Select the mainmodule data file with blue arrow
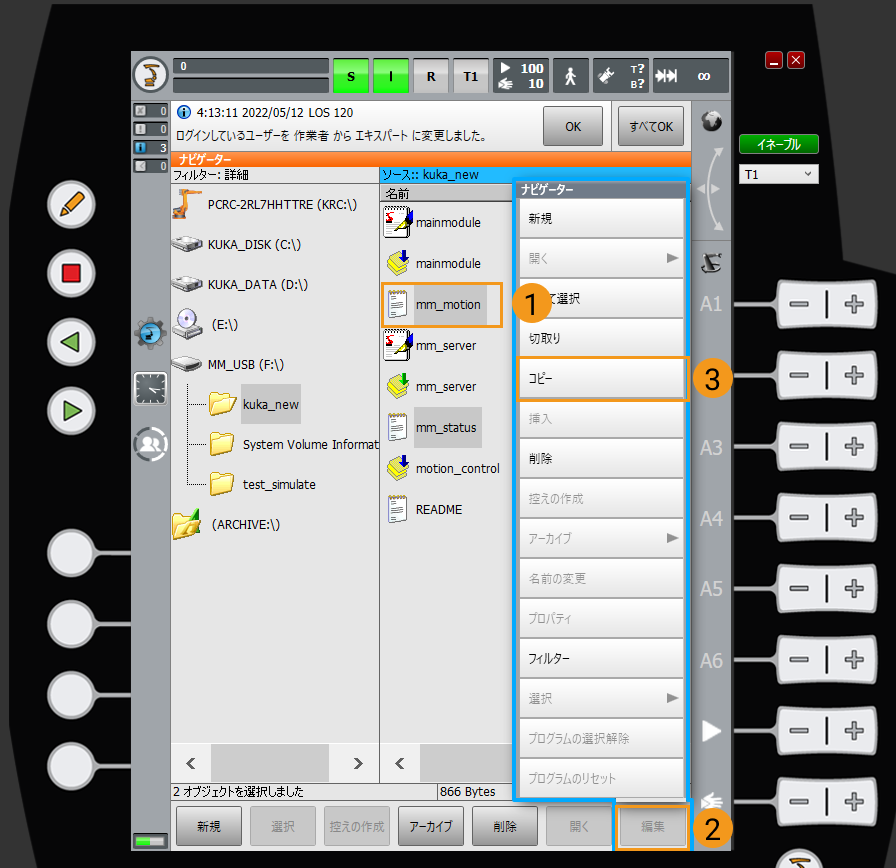The width and height of the screenshot is (896, 868). [x=433, y=263]
